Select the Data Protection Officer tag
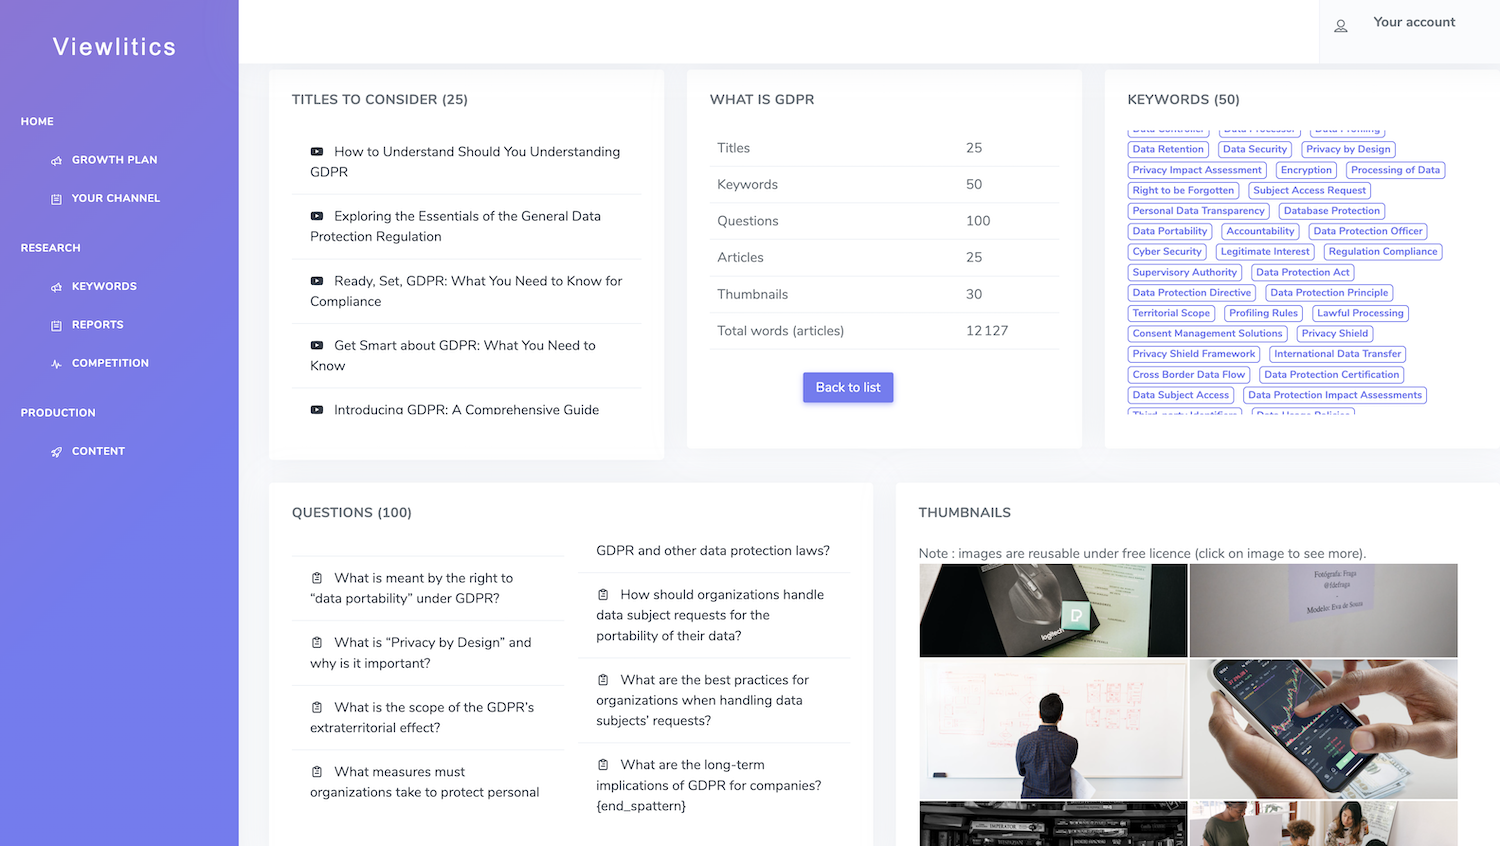This screenshot has height=846, width=1500. pos(1368,231)
